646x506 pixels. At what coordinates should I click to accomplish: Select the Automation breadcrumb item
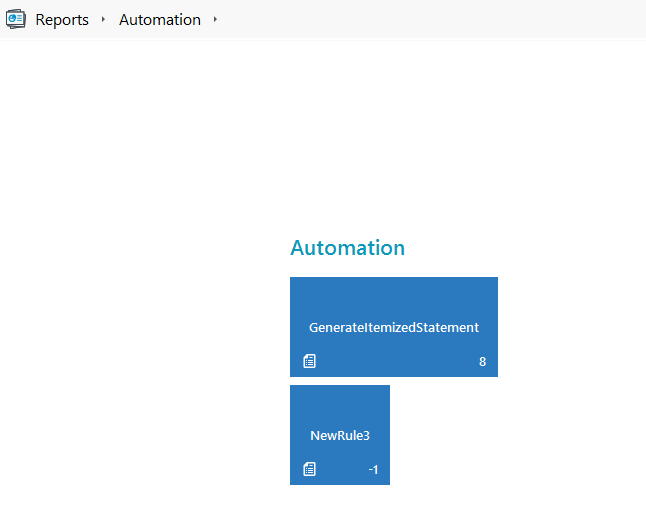coord(160,20)
